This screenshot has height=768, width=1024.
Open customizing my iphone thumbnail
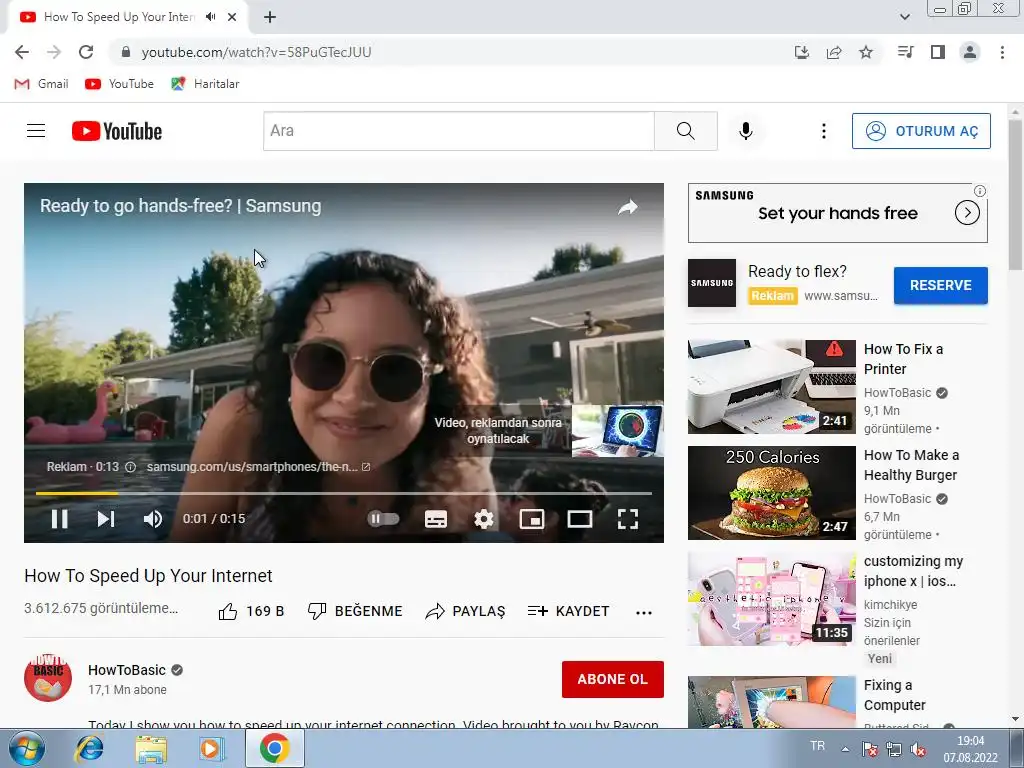tap(771, 598)
